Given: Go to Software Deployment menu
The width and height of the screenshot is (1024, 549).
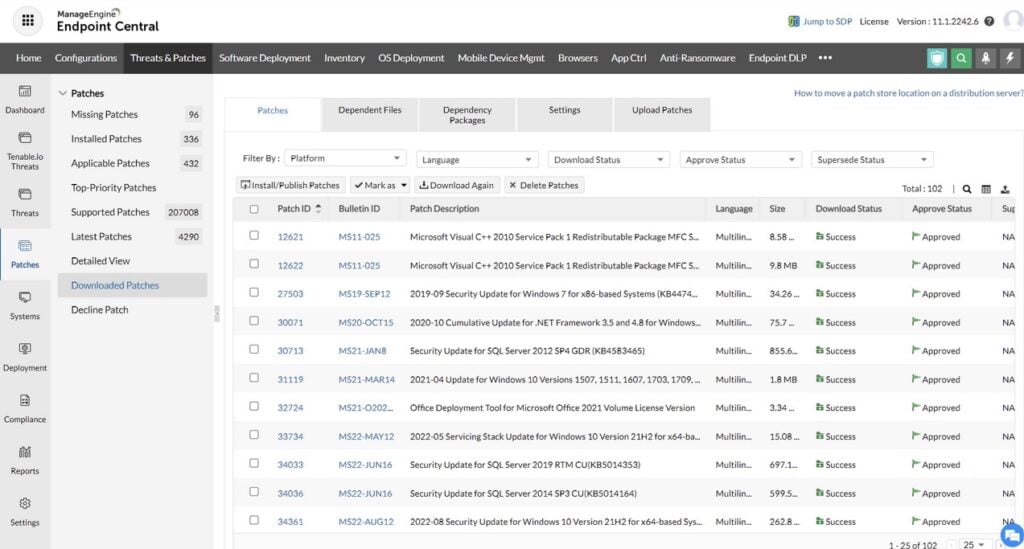Looking at the screenshot, I should click(x=264, y=58).
